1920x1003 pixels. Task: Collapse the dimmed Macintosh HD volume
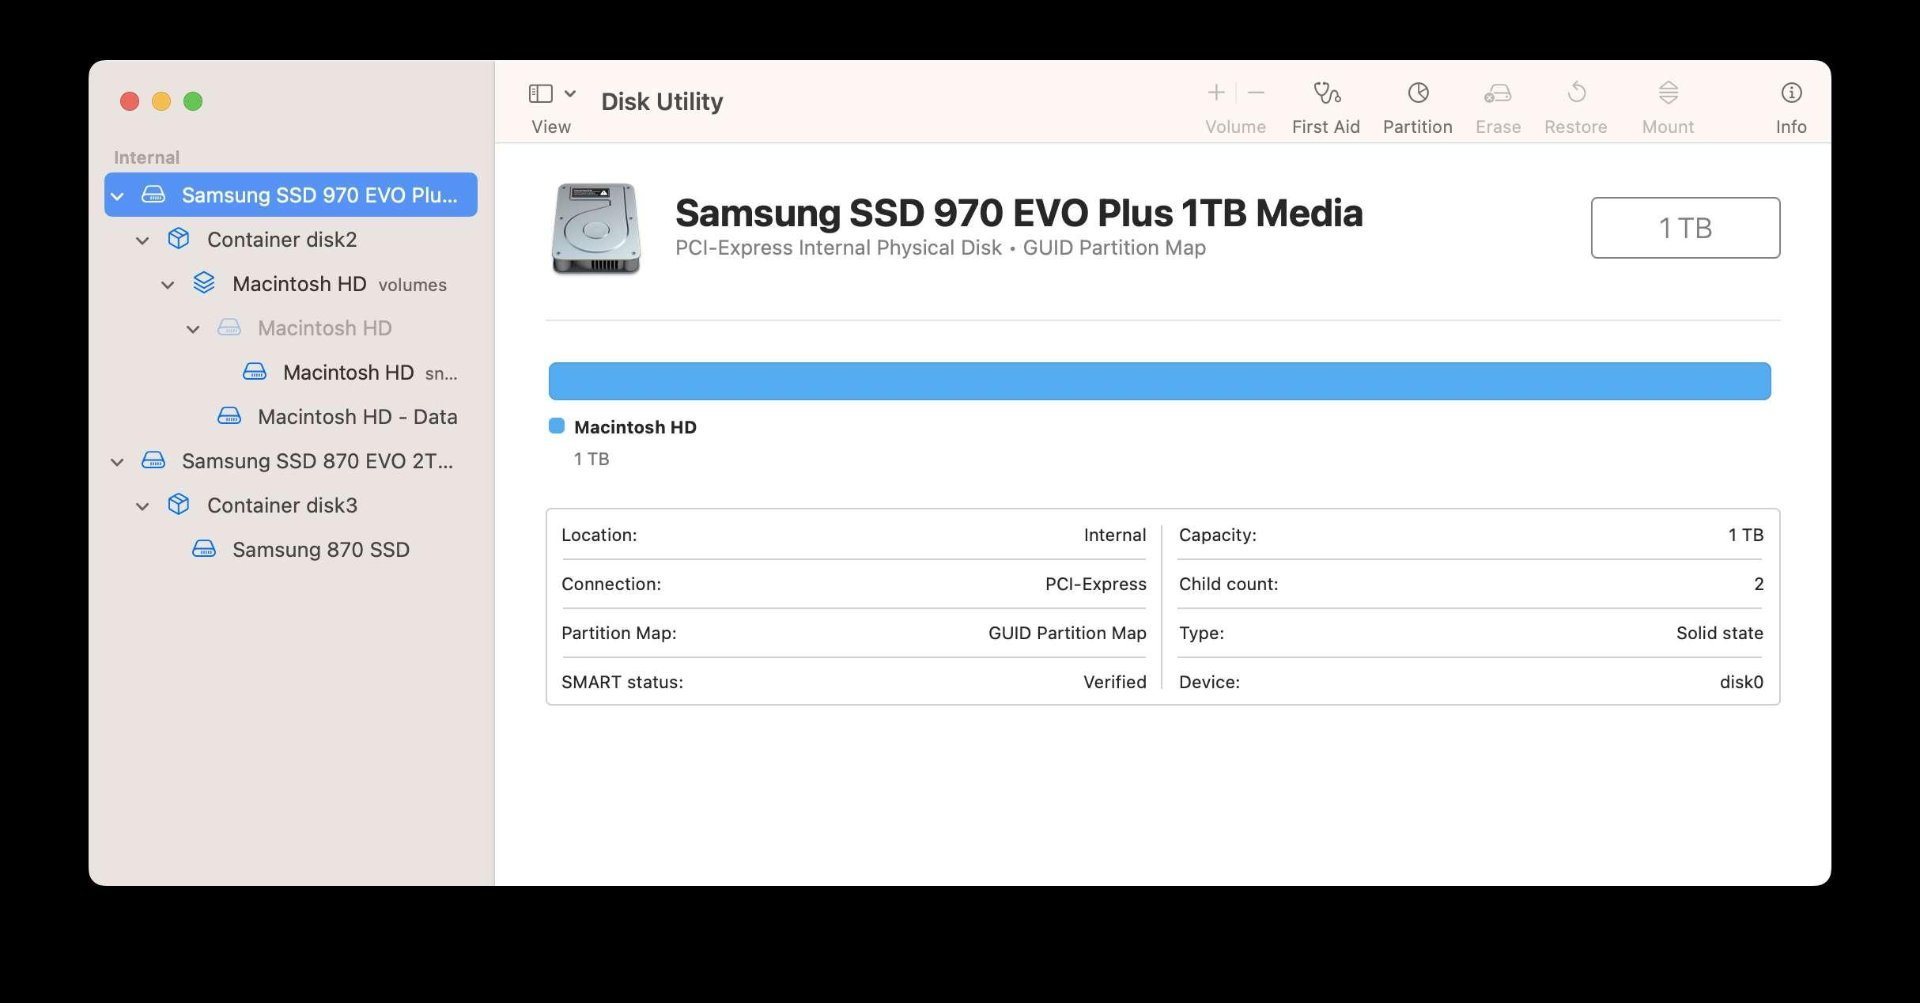[193, 329]
